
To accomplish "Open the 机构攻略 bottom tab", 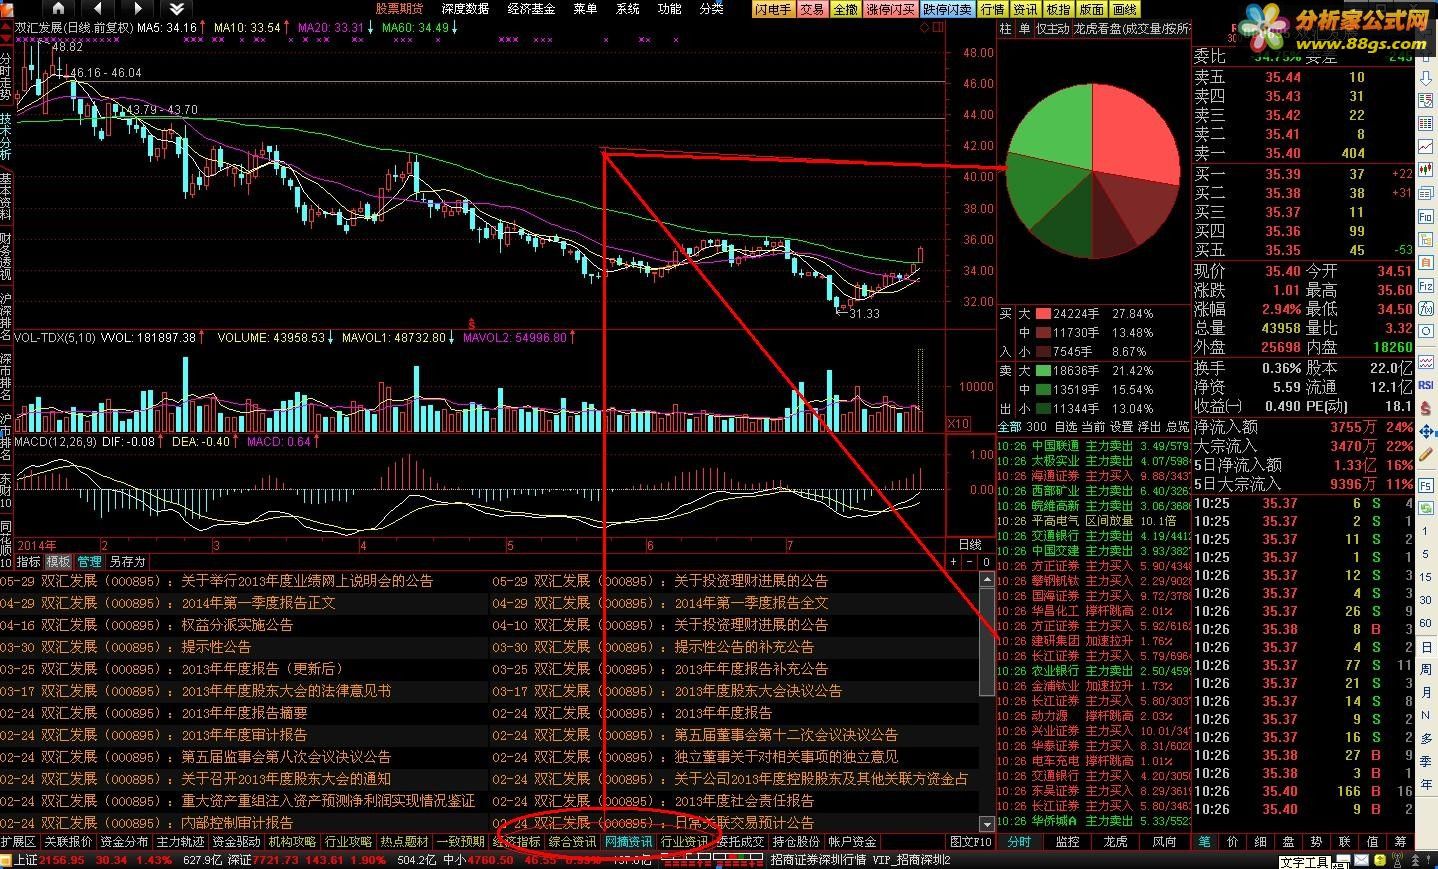I will (292, 842).
